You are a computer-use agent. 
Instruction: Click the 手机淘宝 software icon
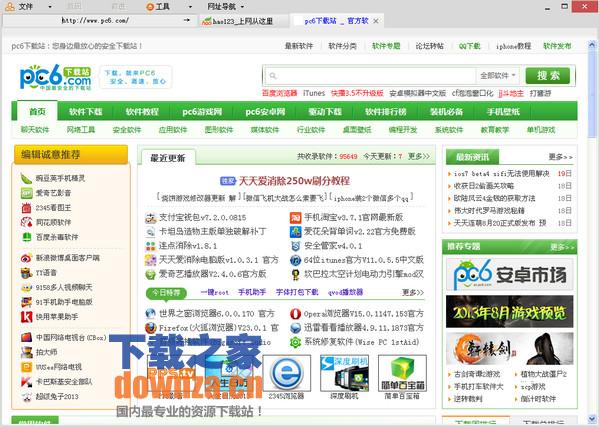(295, 218)
